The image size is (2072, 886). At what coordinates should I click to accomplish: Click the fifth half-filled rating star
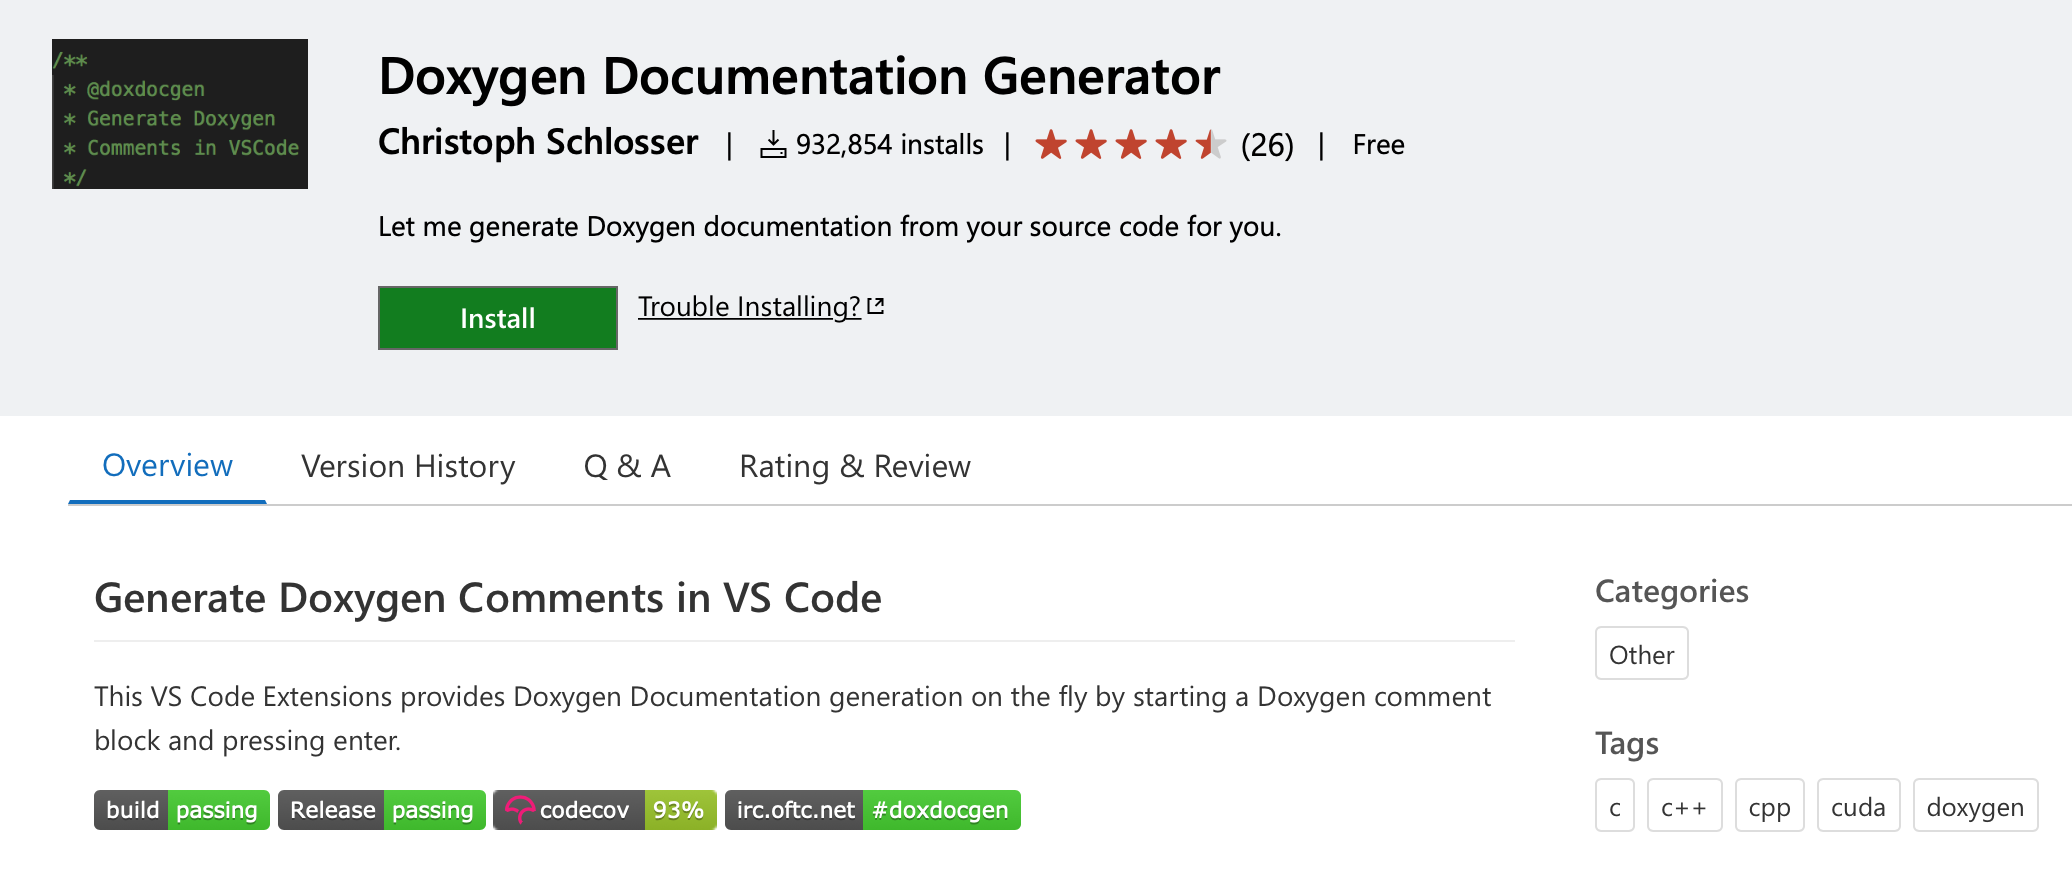tap(1211, 145)
